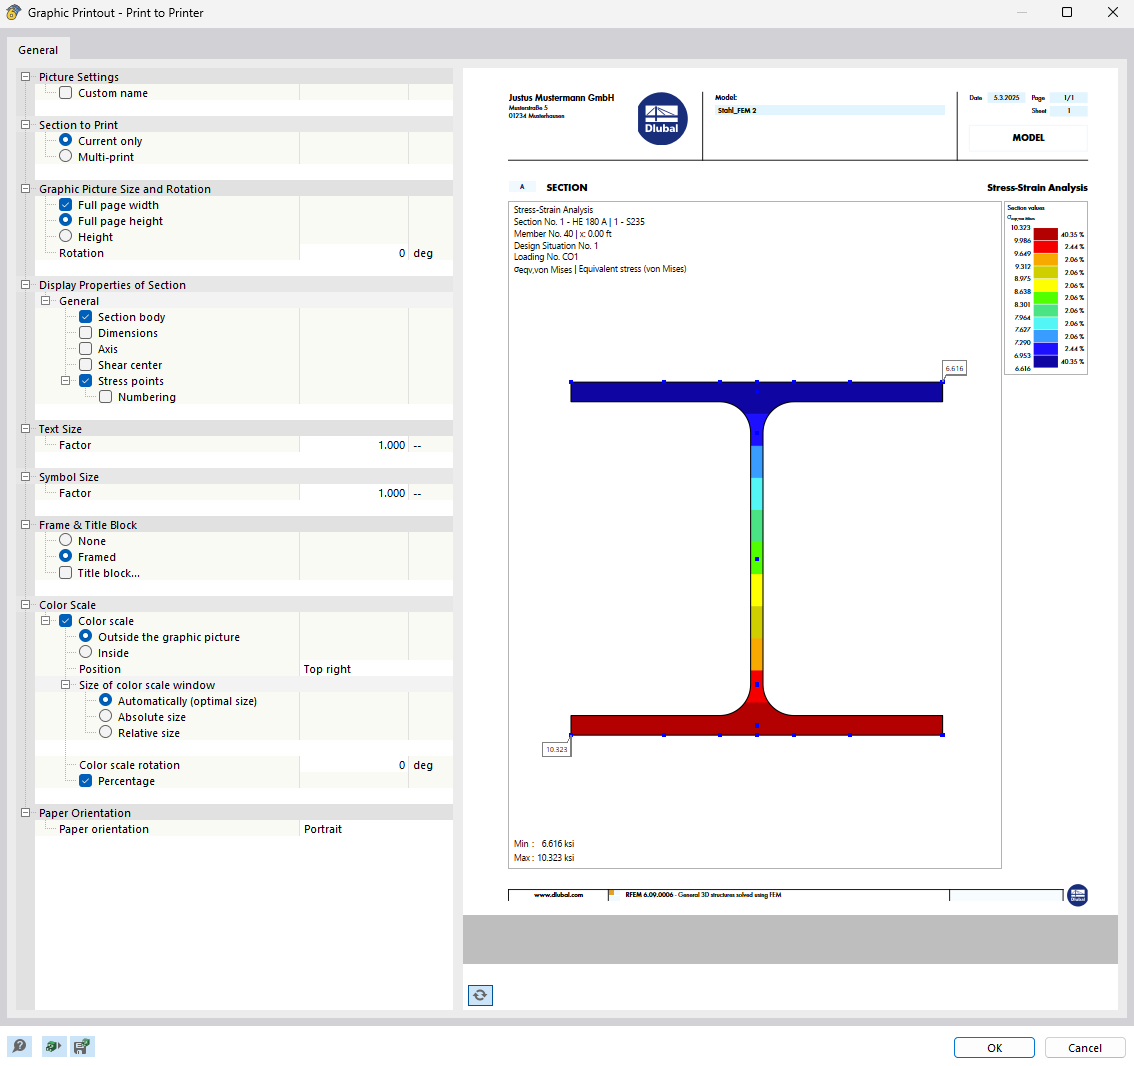Viewport: 1134px width, 1066px height.
Task: Open the Position dropdown showing Top right
Action: click(376, 669)
